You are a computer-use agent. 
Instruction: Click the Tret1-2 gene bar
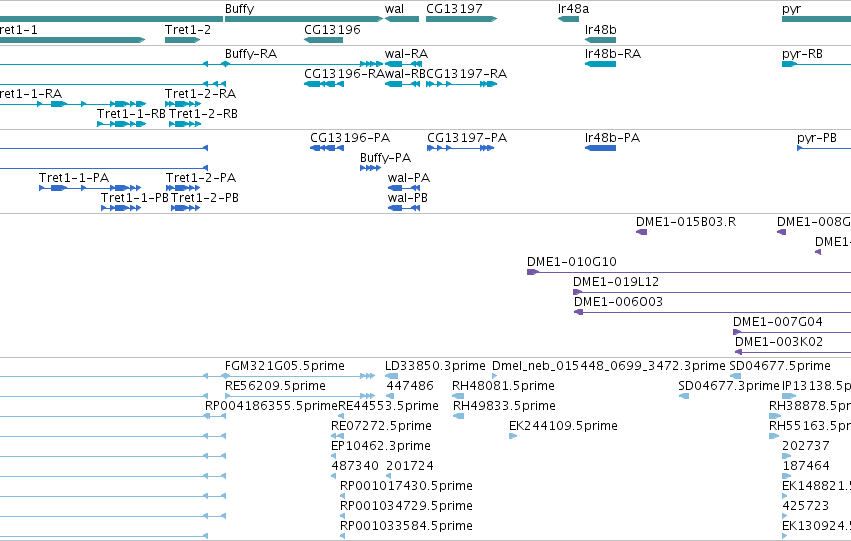point(182,40)
